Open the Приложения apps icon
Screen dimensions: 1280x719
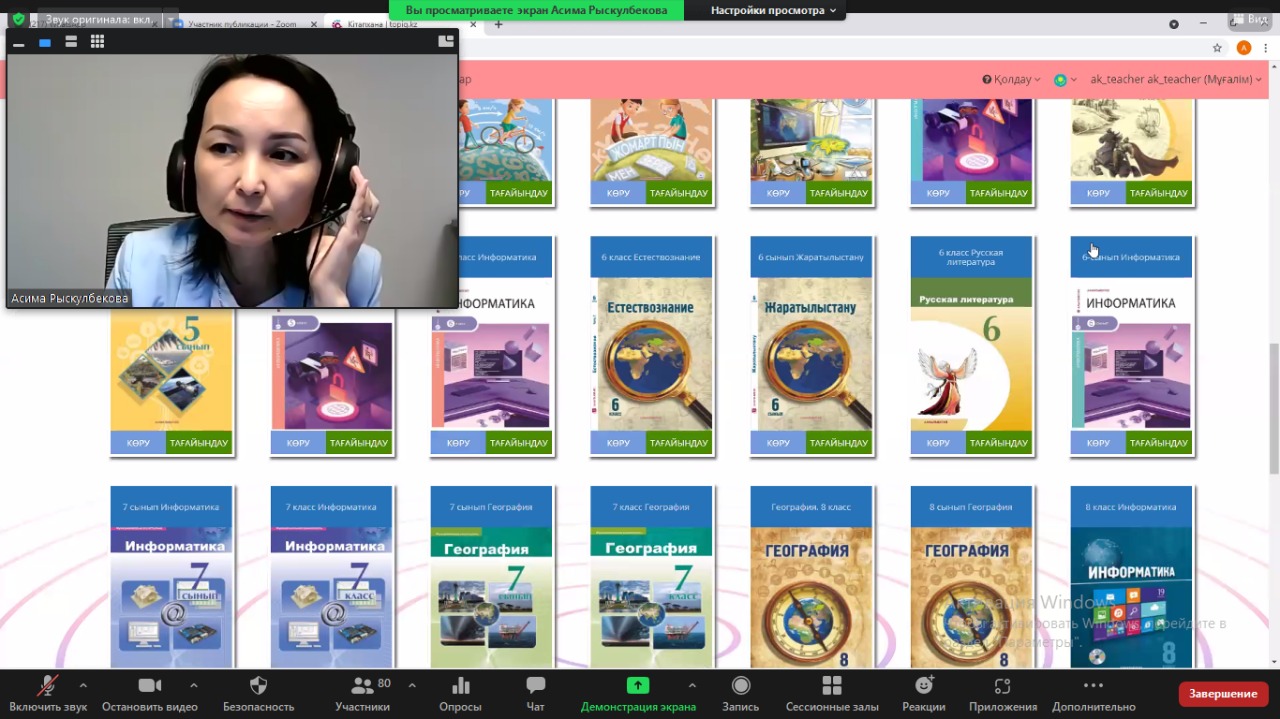[x=1002, y=685]
